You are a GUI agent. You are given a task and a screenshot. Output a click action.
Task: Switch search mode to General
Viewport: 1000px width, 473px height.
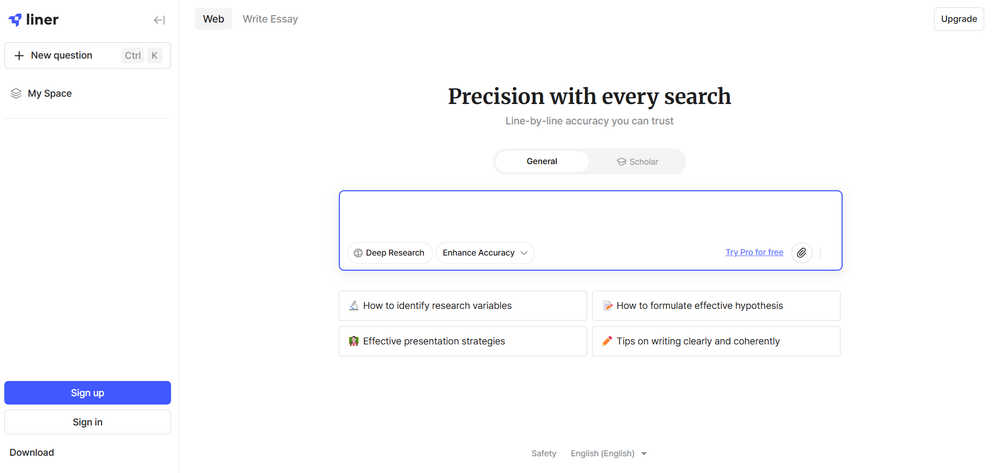click(542, 161)
